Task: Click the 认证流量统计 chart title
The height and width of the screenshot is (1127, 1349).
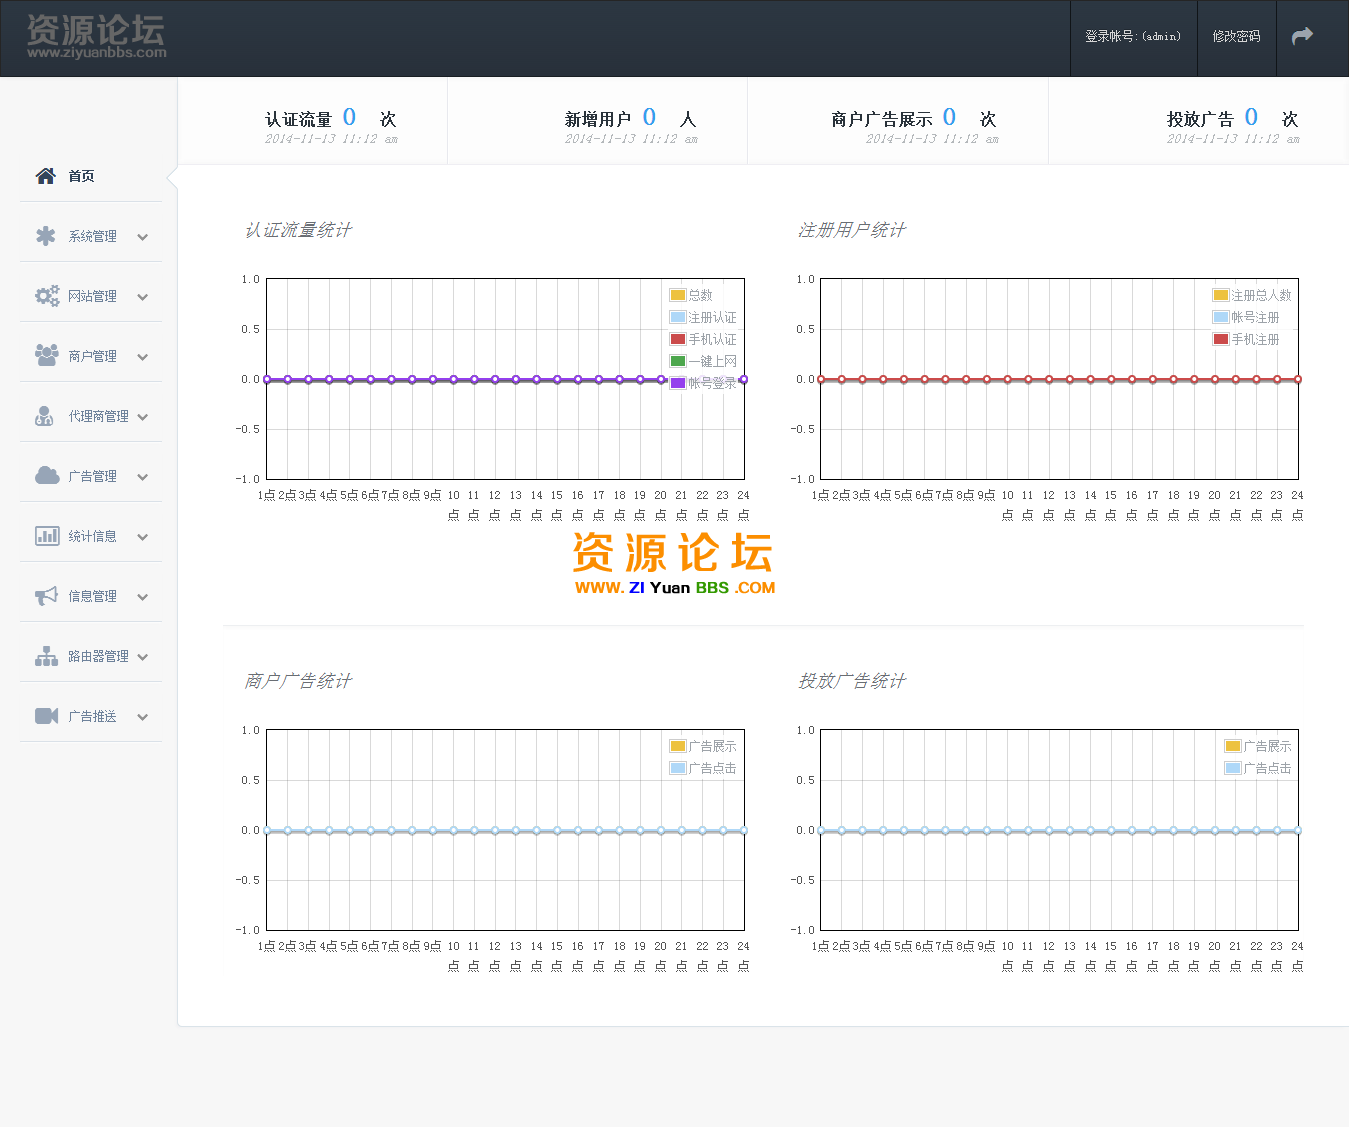Action: (298, 230)
